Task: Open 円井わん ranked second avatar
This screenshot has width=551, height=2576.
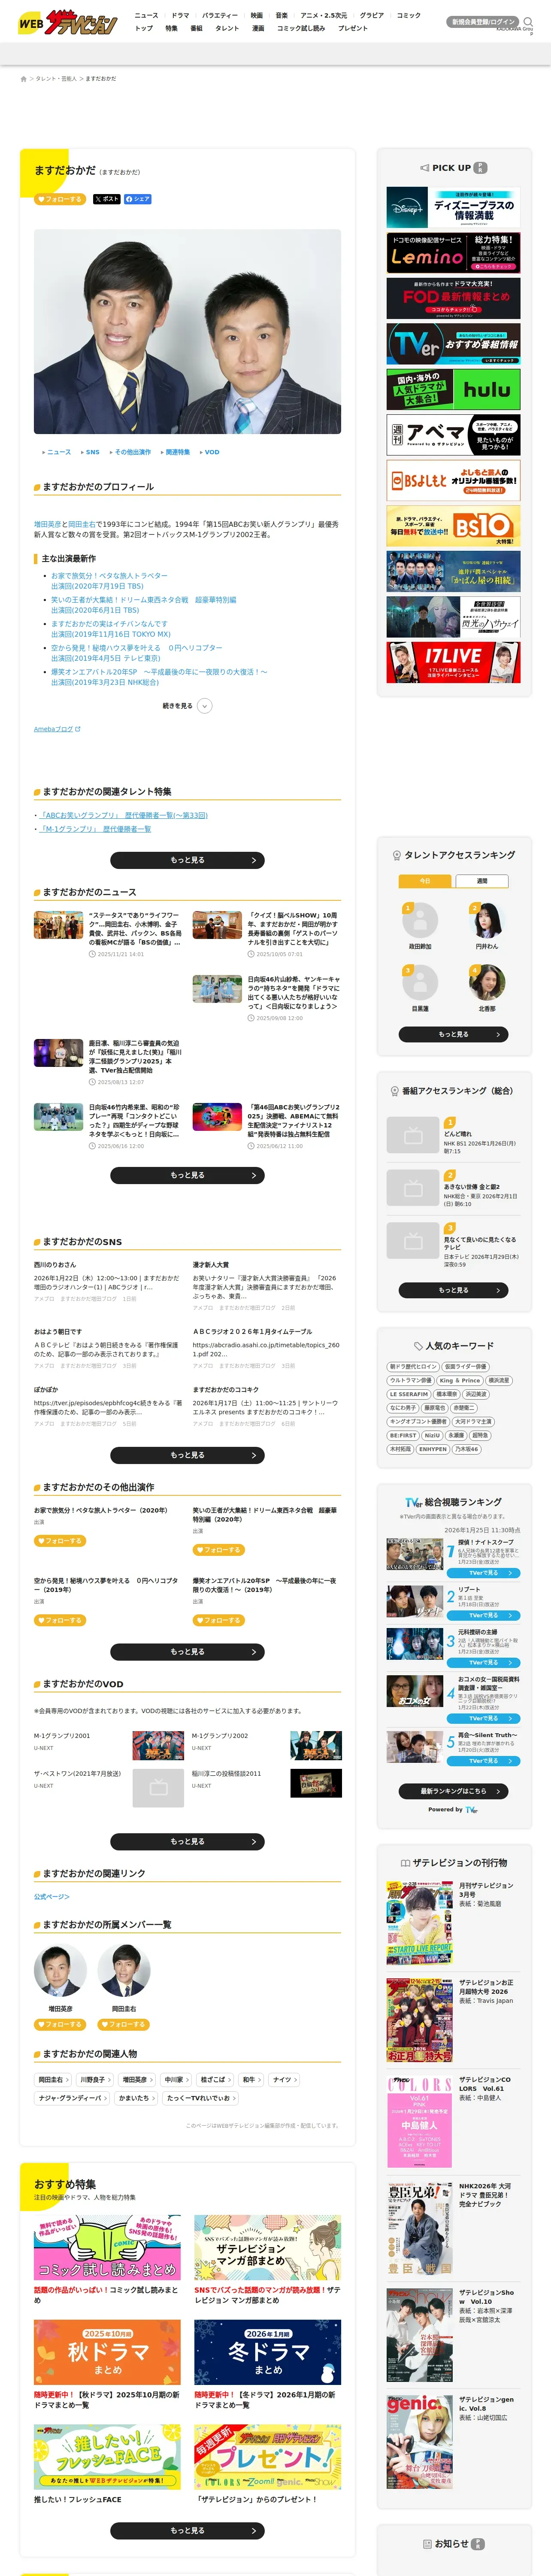Action: (x=486, y=920)
